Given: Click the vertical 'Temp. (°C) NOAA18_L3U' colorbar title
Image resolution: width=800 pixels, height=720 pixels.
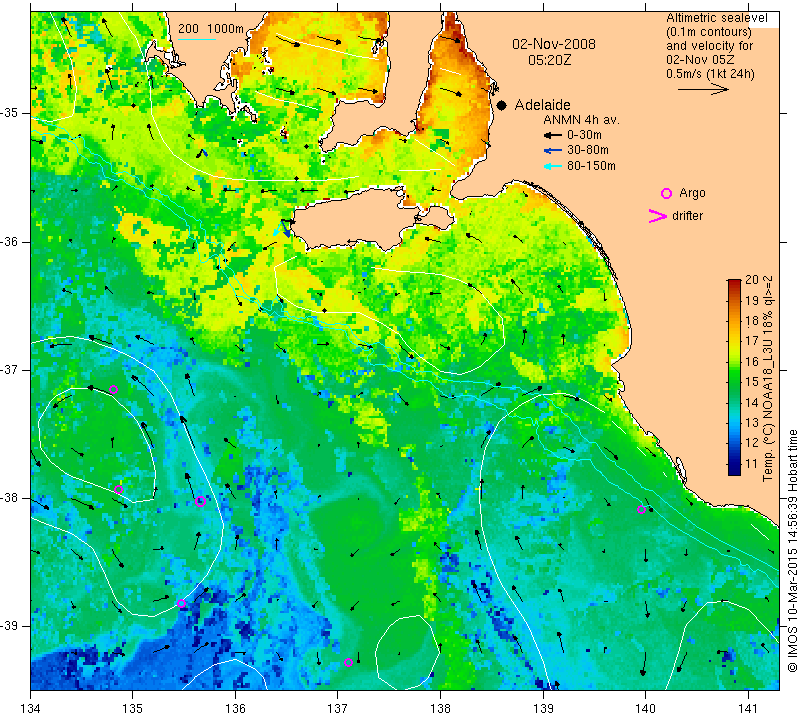Looking at the screenshot, I should pyautogui.click(x=768, y=379).
